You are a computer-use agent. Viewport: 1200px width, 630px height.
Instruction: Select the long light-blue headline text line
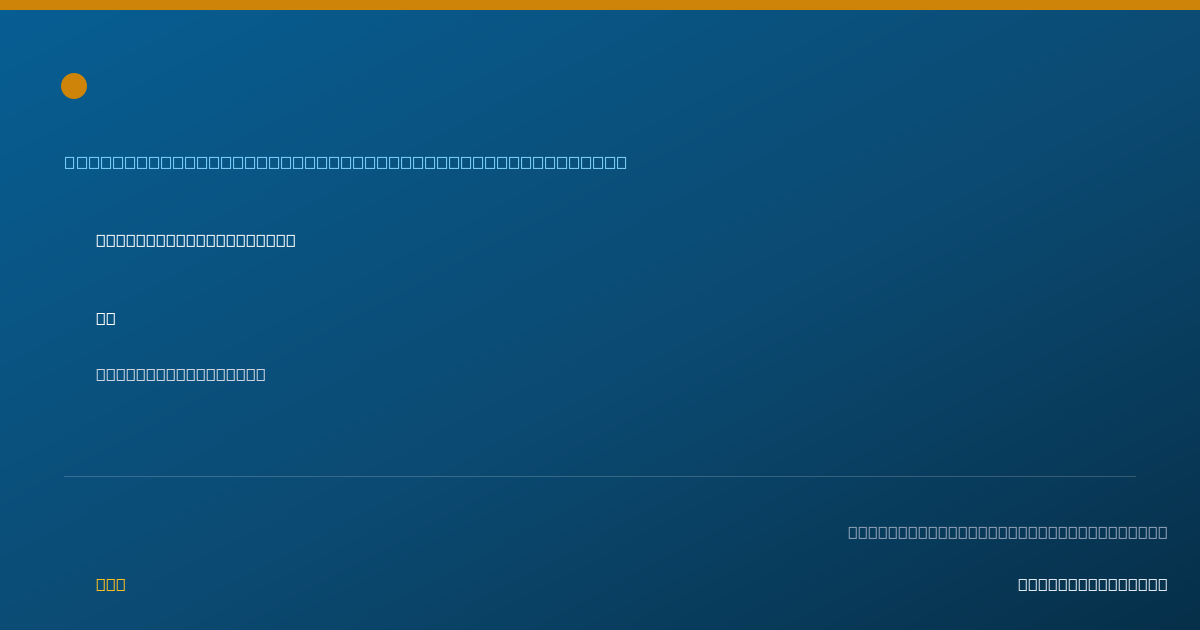(346, 162)
